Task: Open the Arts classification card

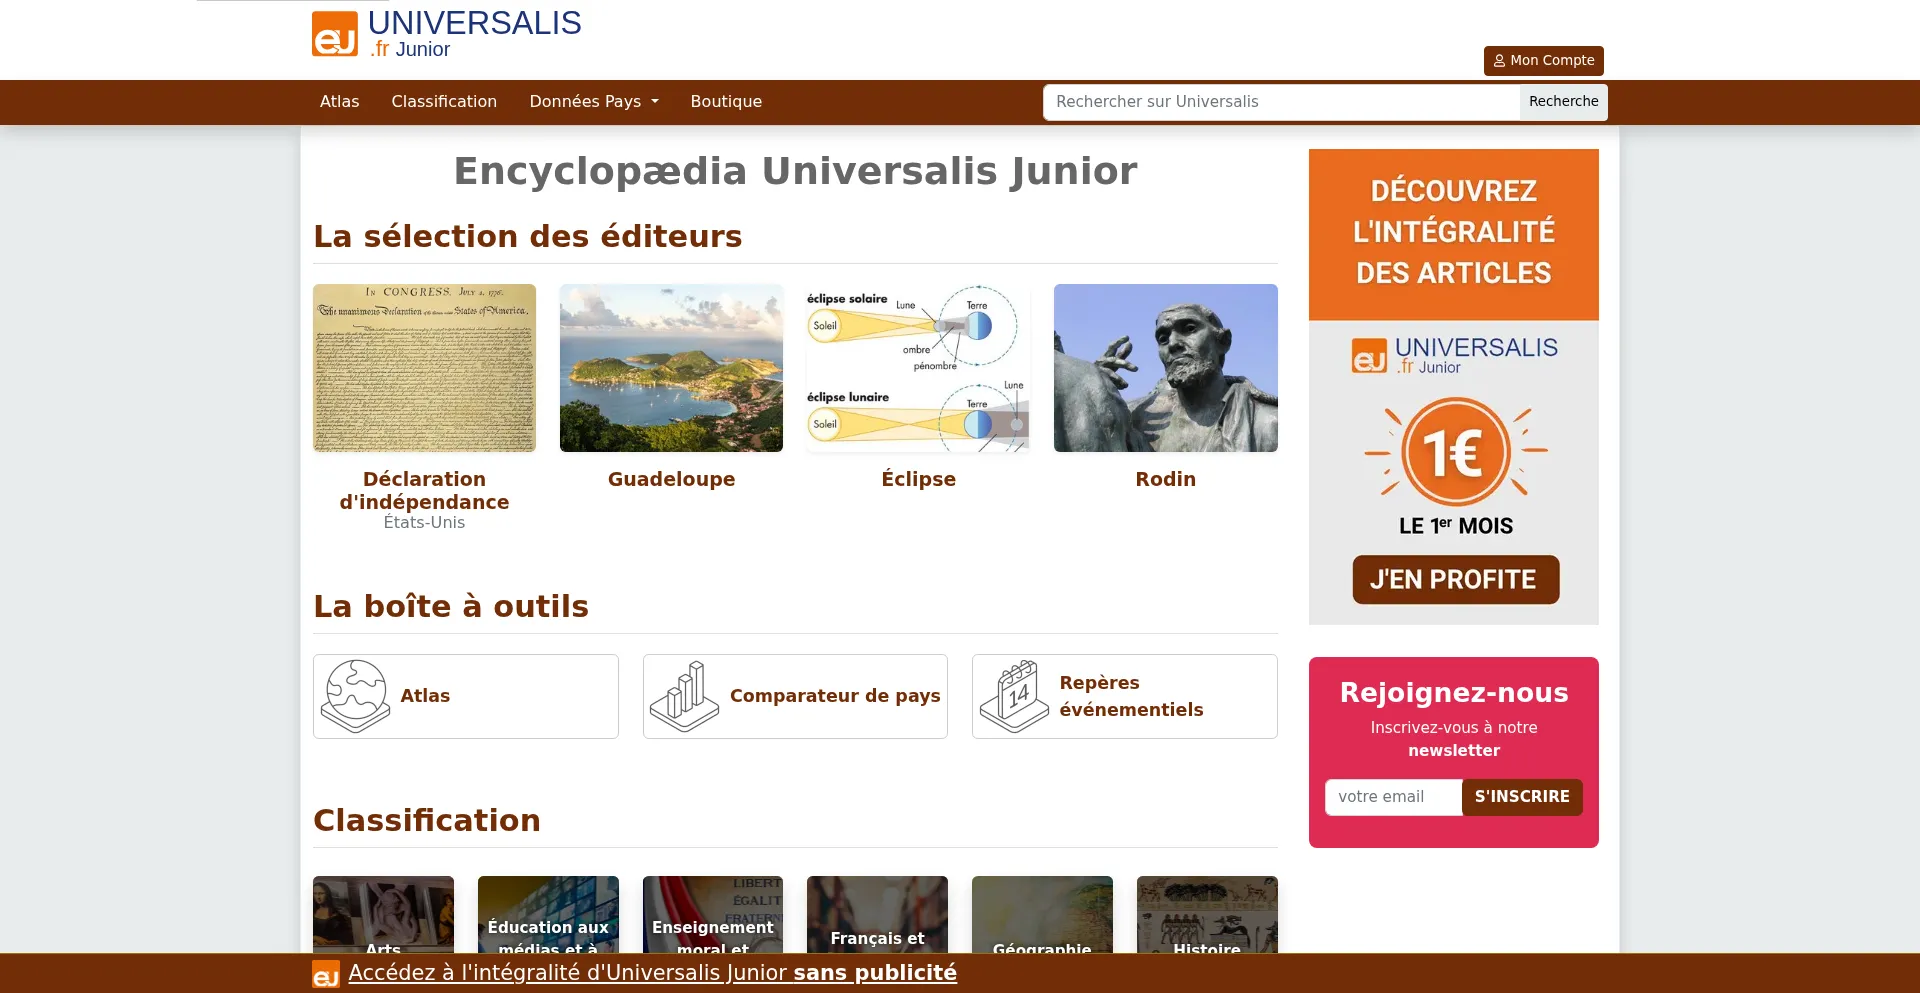Action: coord(383,915)
